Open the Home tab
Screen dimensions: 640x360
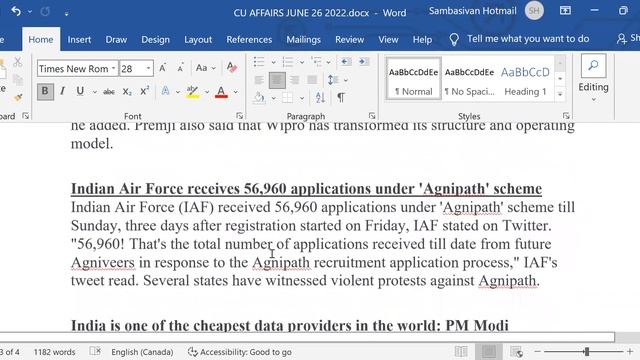41,40
